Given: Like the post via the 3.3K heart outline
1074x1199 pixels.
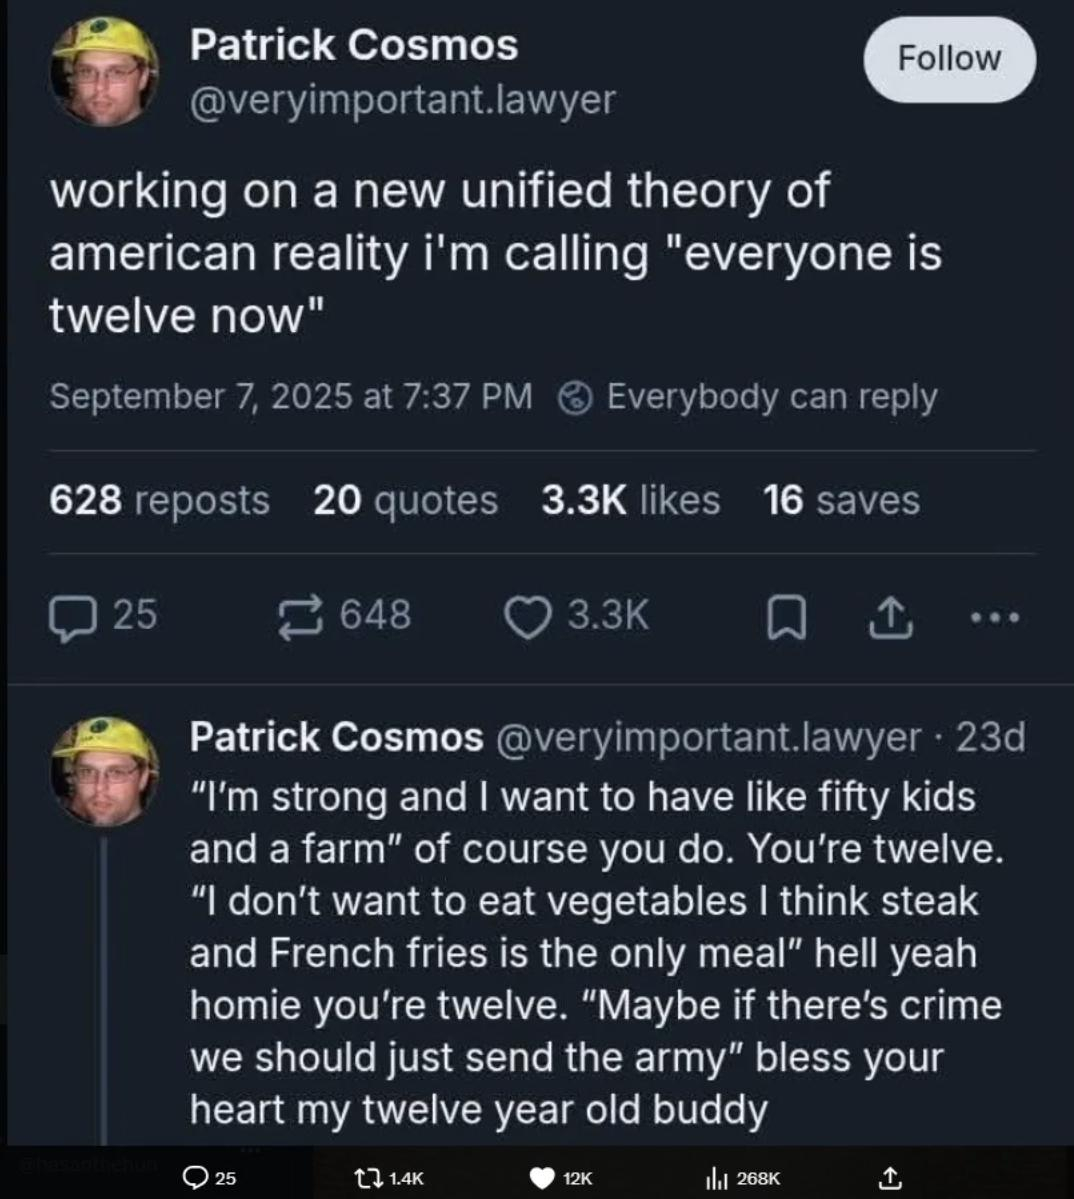Looking at the screenshot, I should pyautogui.click(x=528, y=617).
